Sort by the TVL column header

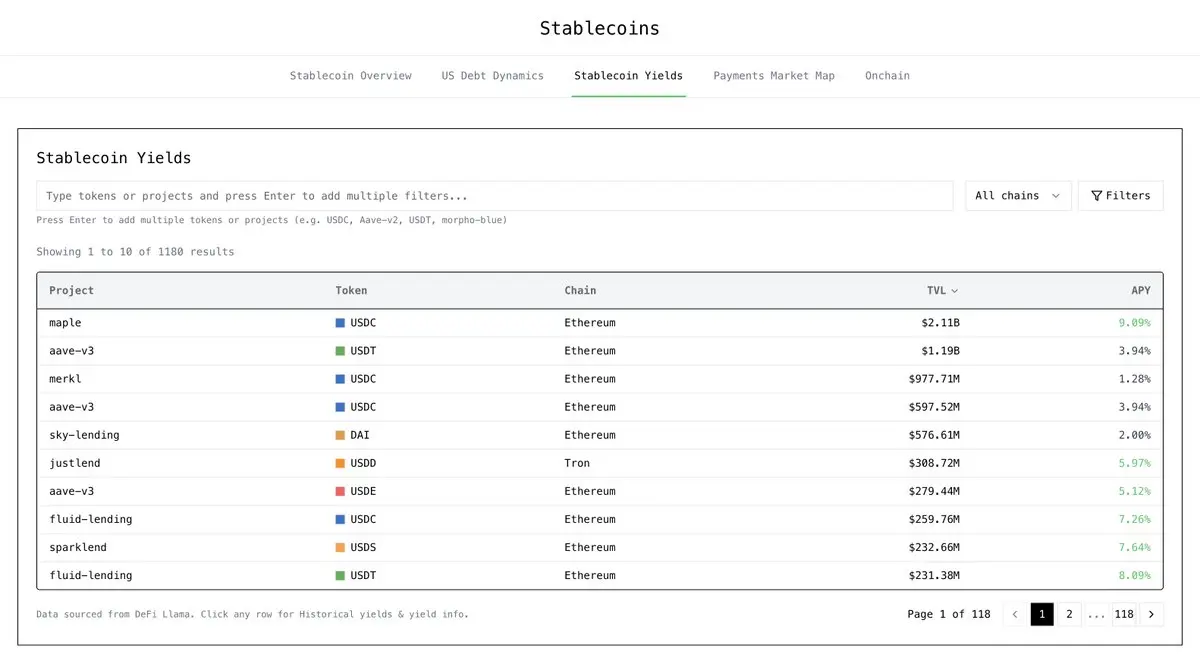point(942,291)
